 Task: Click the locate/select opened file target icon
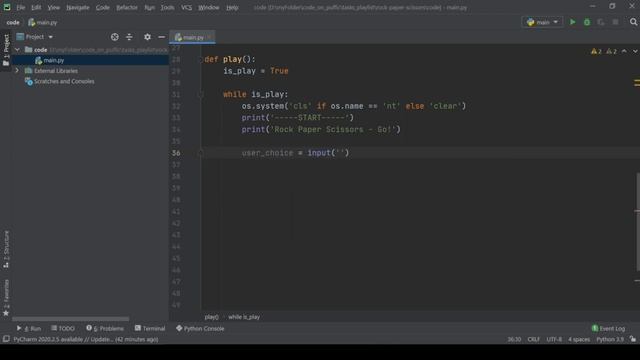pyautogui.click(x=115, y=37)
